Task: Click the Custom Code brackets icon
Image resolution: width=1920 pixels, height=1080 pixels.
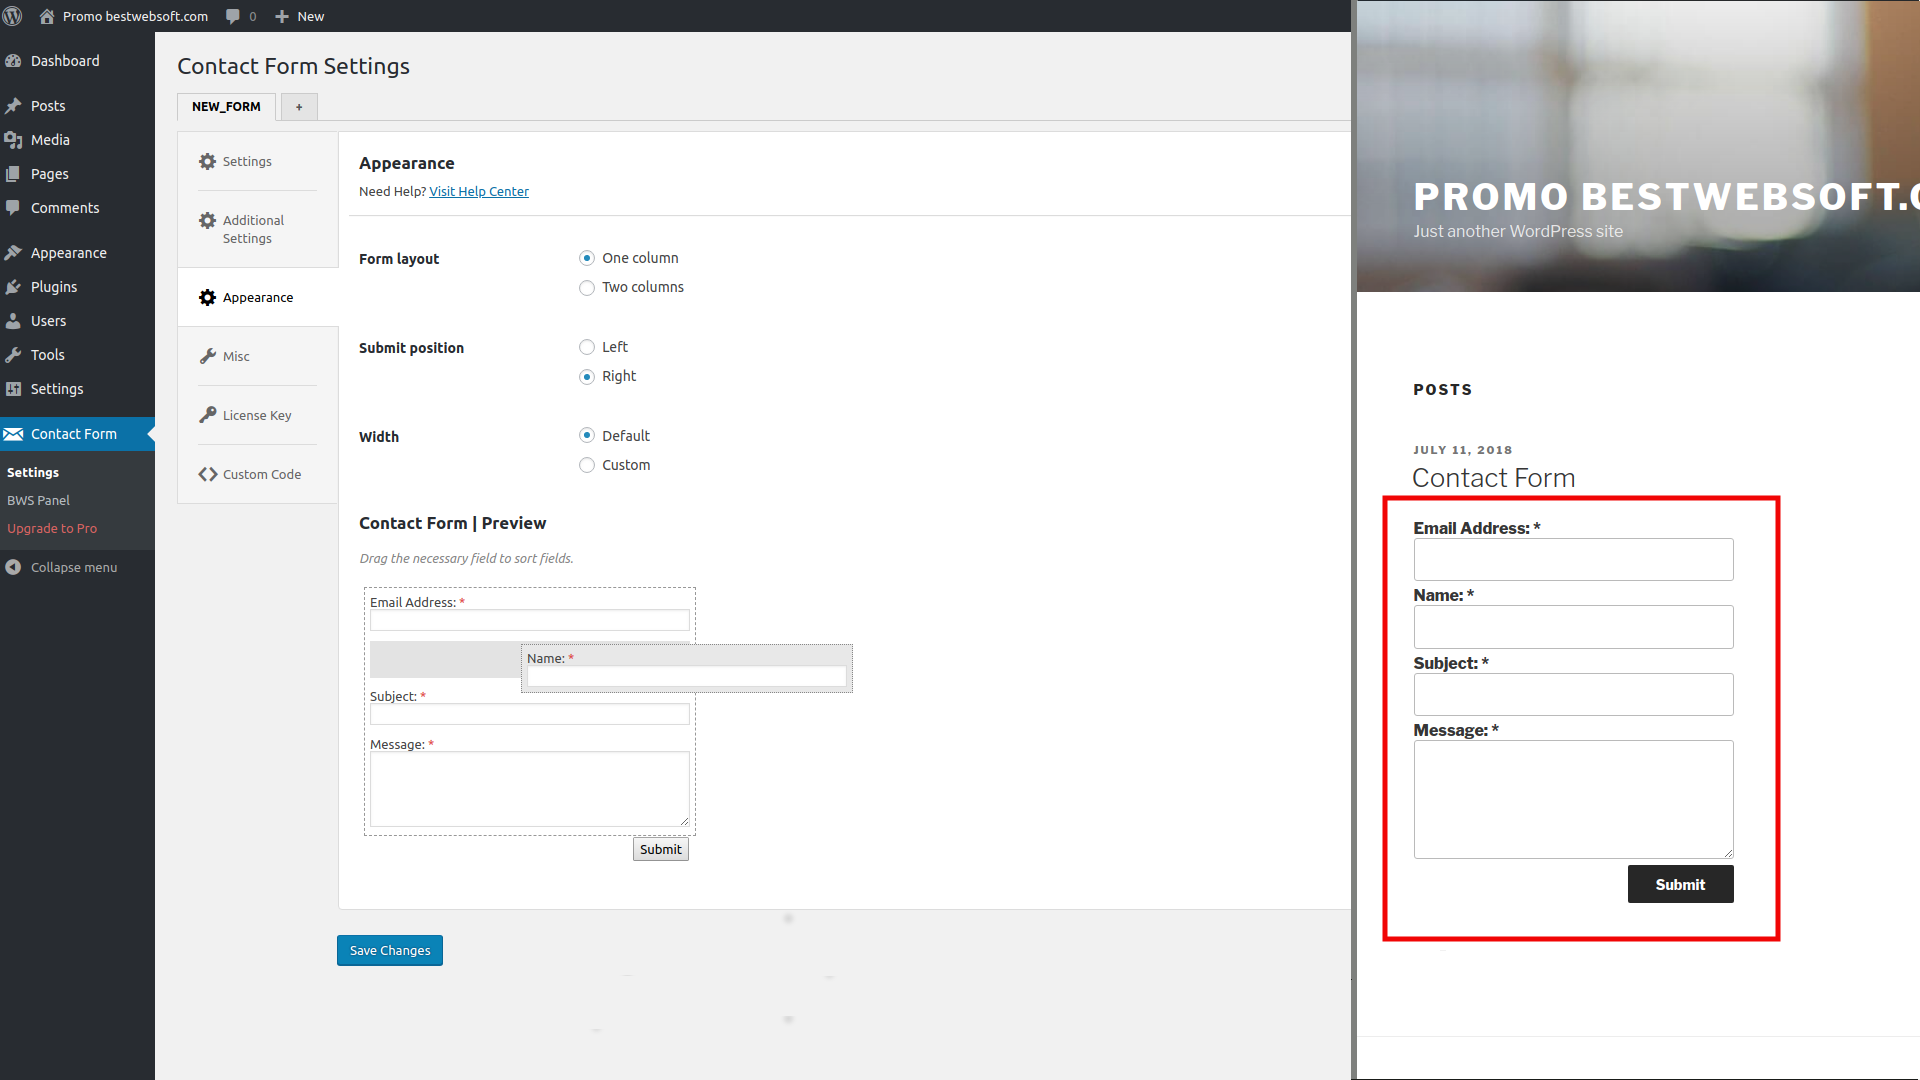Action: [207, 474]
